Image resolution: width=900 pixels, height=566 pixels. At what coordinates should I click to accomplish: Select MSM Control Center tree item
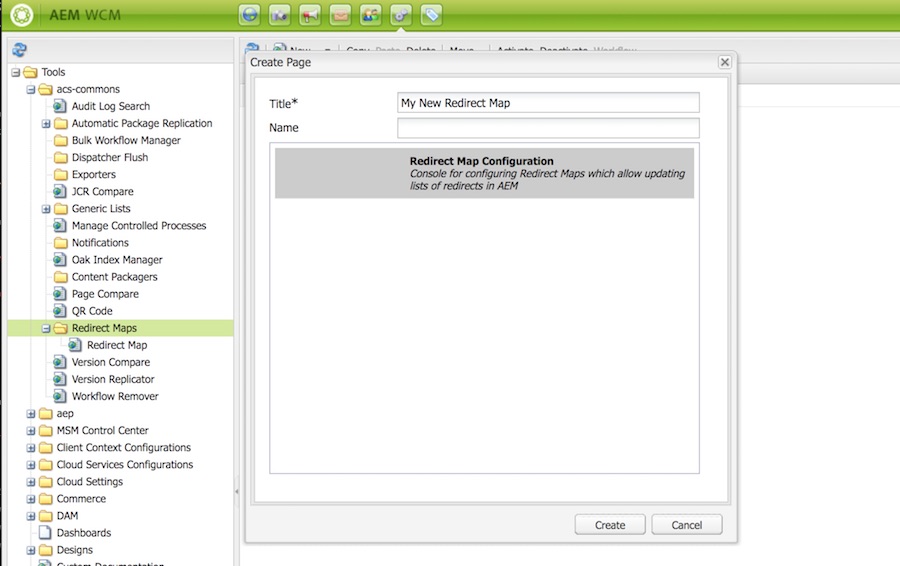tap(102, 431)
